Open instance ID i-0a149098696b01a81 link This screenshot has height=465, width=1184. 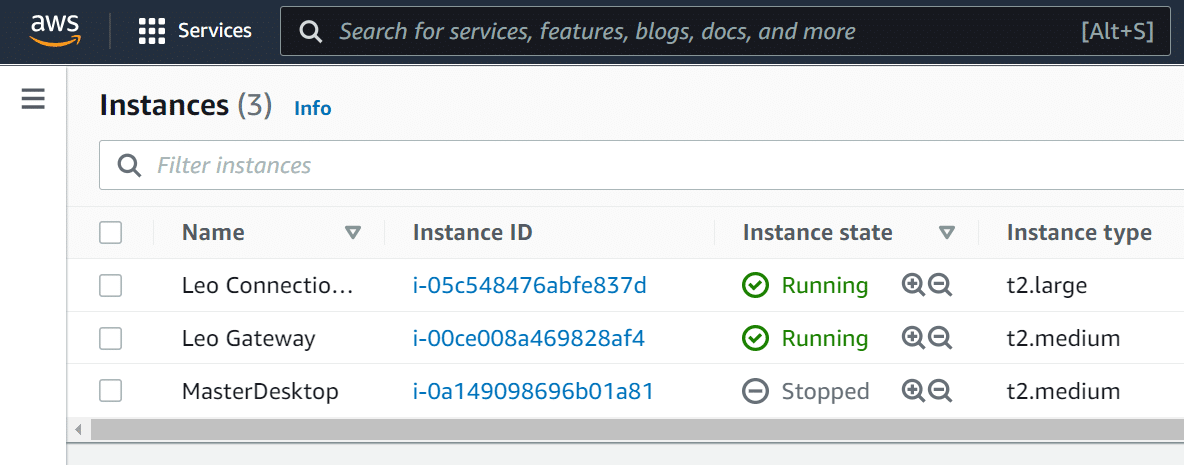[533, 391]
